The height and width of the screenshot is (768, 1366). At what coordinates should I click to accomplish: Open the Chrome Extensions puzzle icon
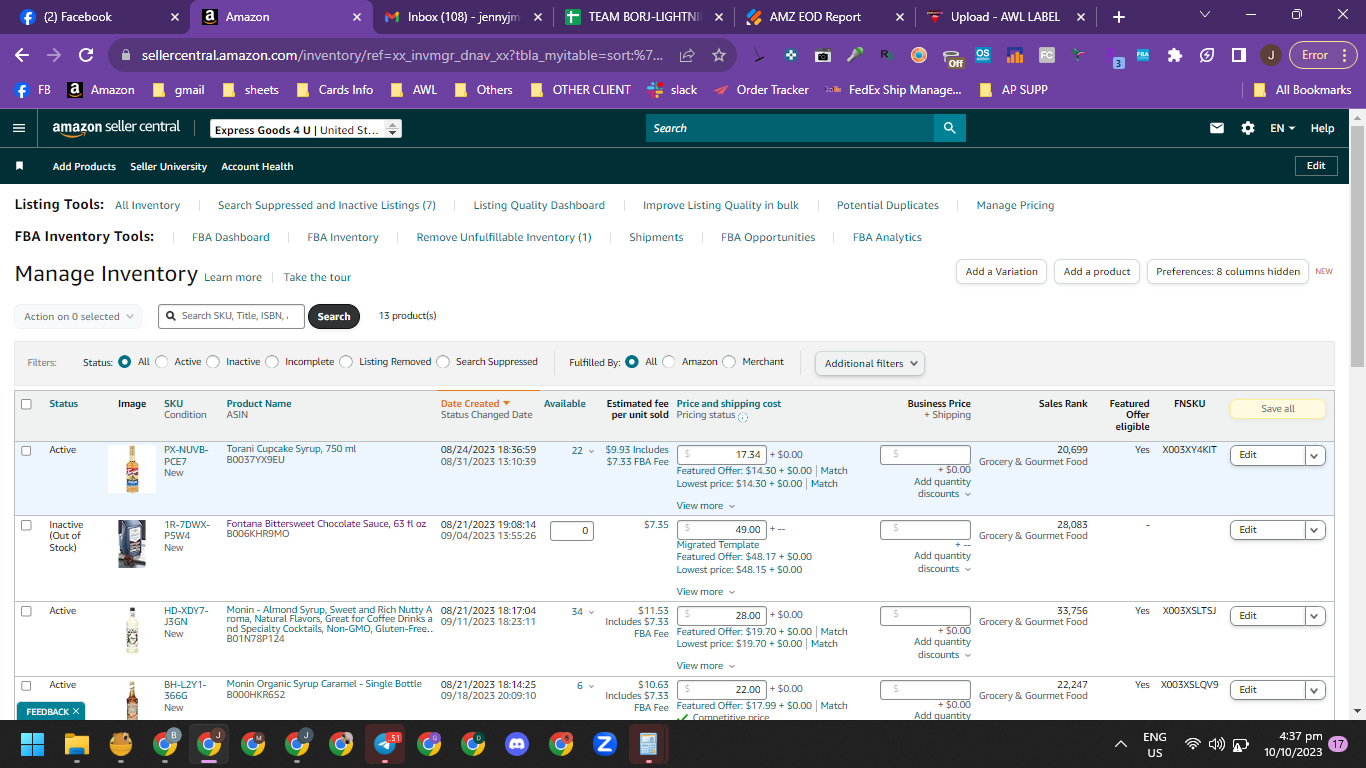tap(1175, 55)
